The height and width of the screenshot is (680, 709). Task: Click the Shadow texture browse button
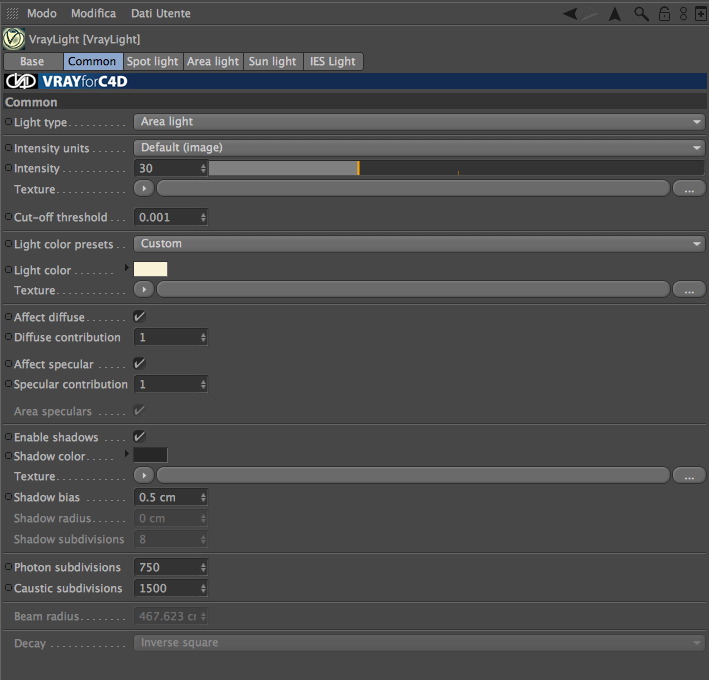click(689, 475)
